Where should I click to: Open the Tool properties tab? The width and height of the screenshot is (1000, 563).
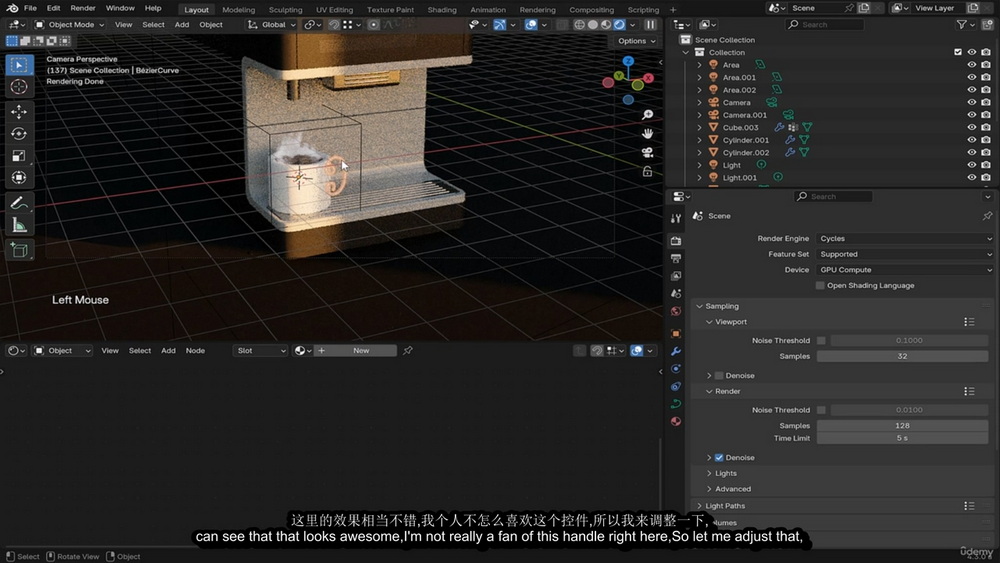[676, 219]
